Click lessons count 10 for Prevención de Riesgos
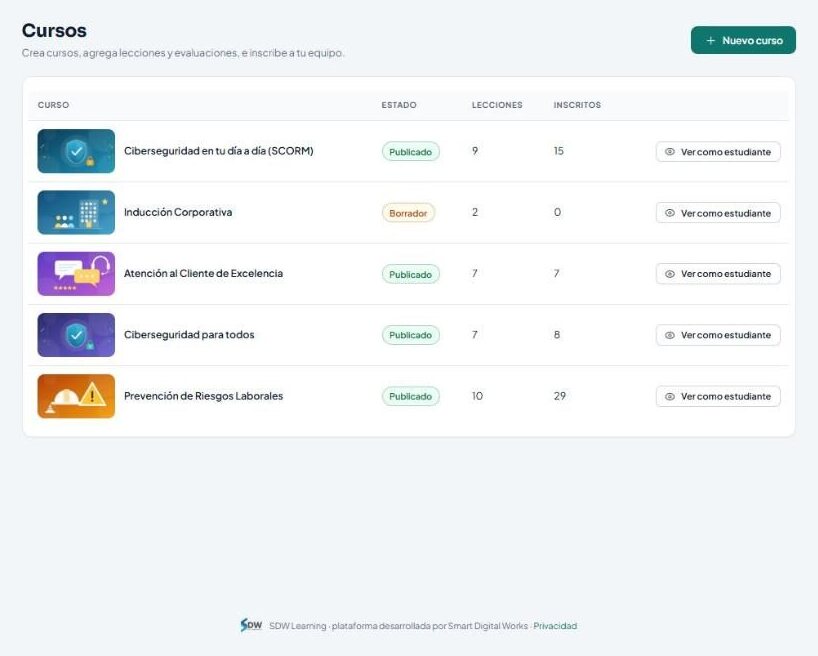This screenshot has width=818, height=656. click(x=477, y=396)
